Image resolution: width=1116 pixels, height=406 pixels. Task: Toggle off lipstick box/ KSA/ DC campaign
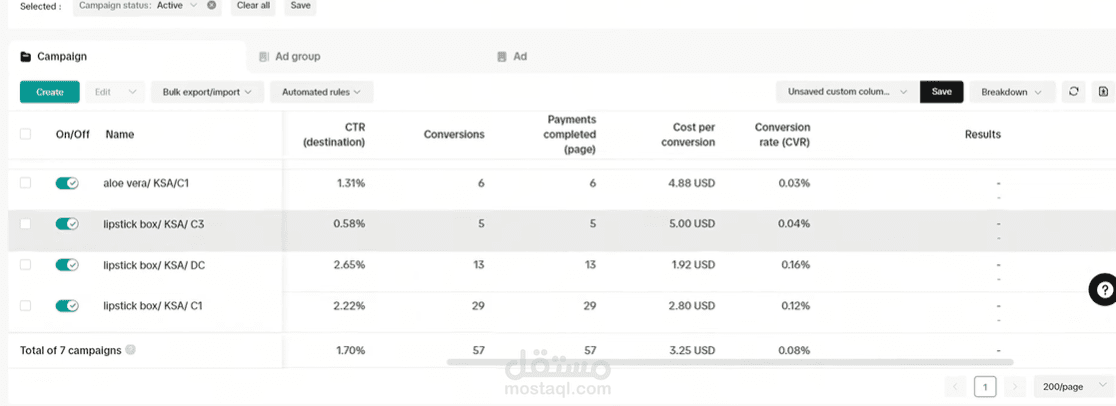click(67, 265)
